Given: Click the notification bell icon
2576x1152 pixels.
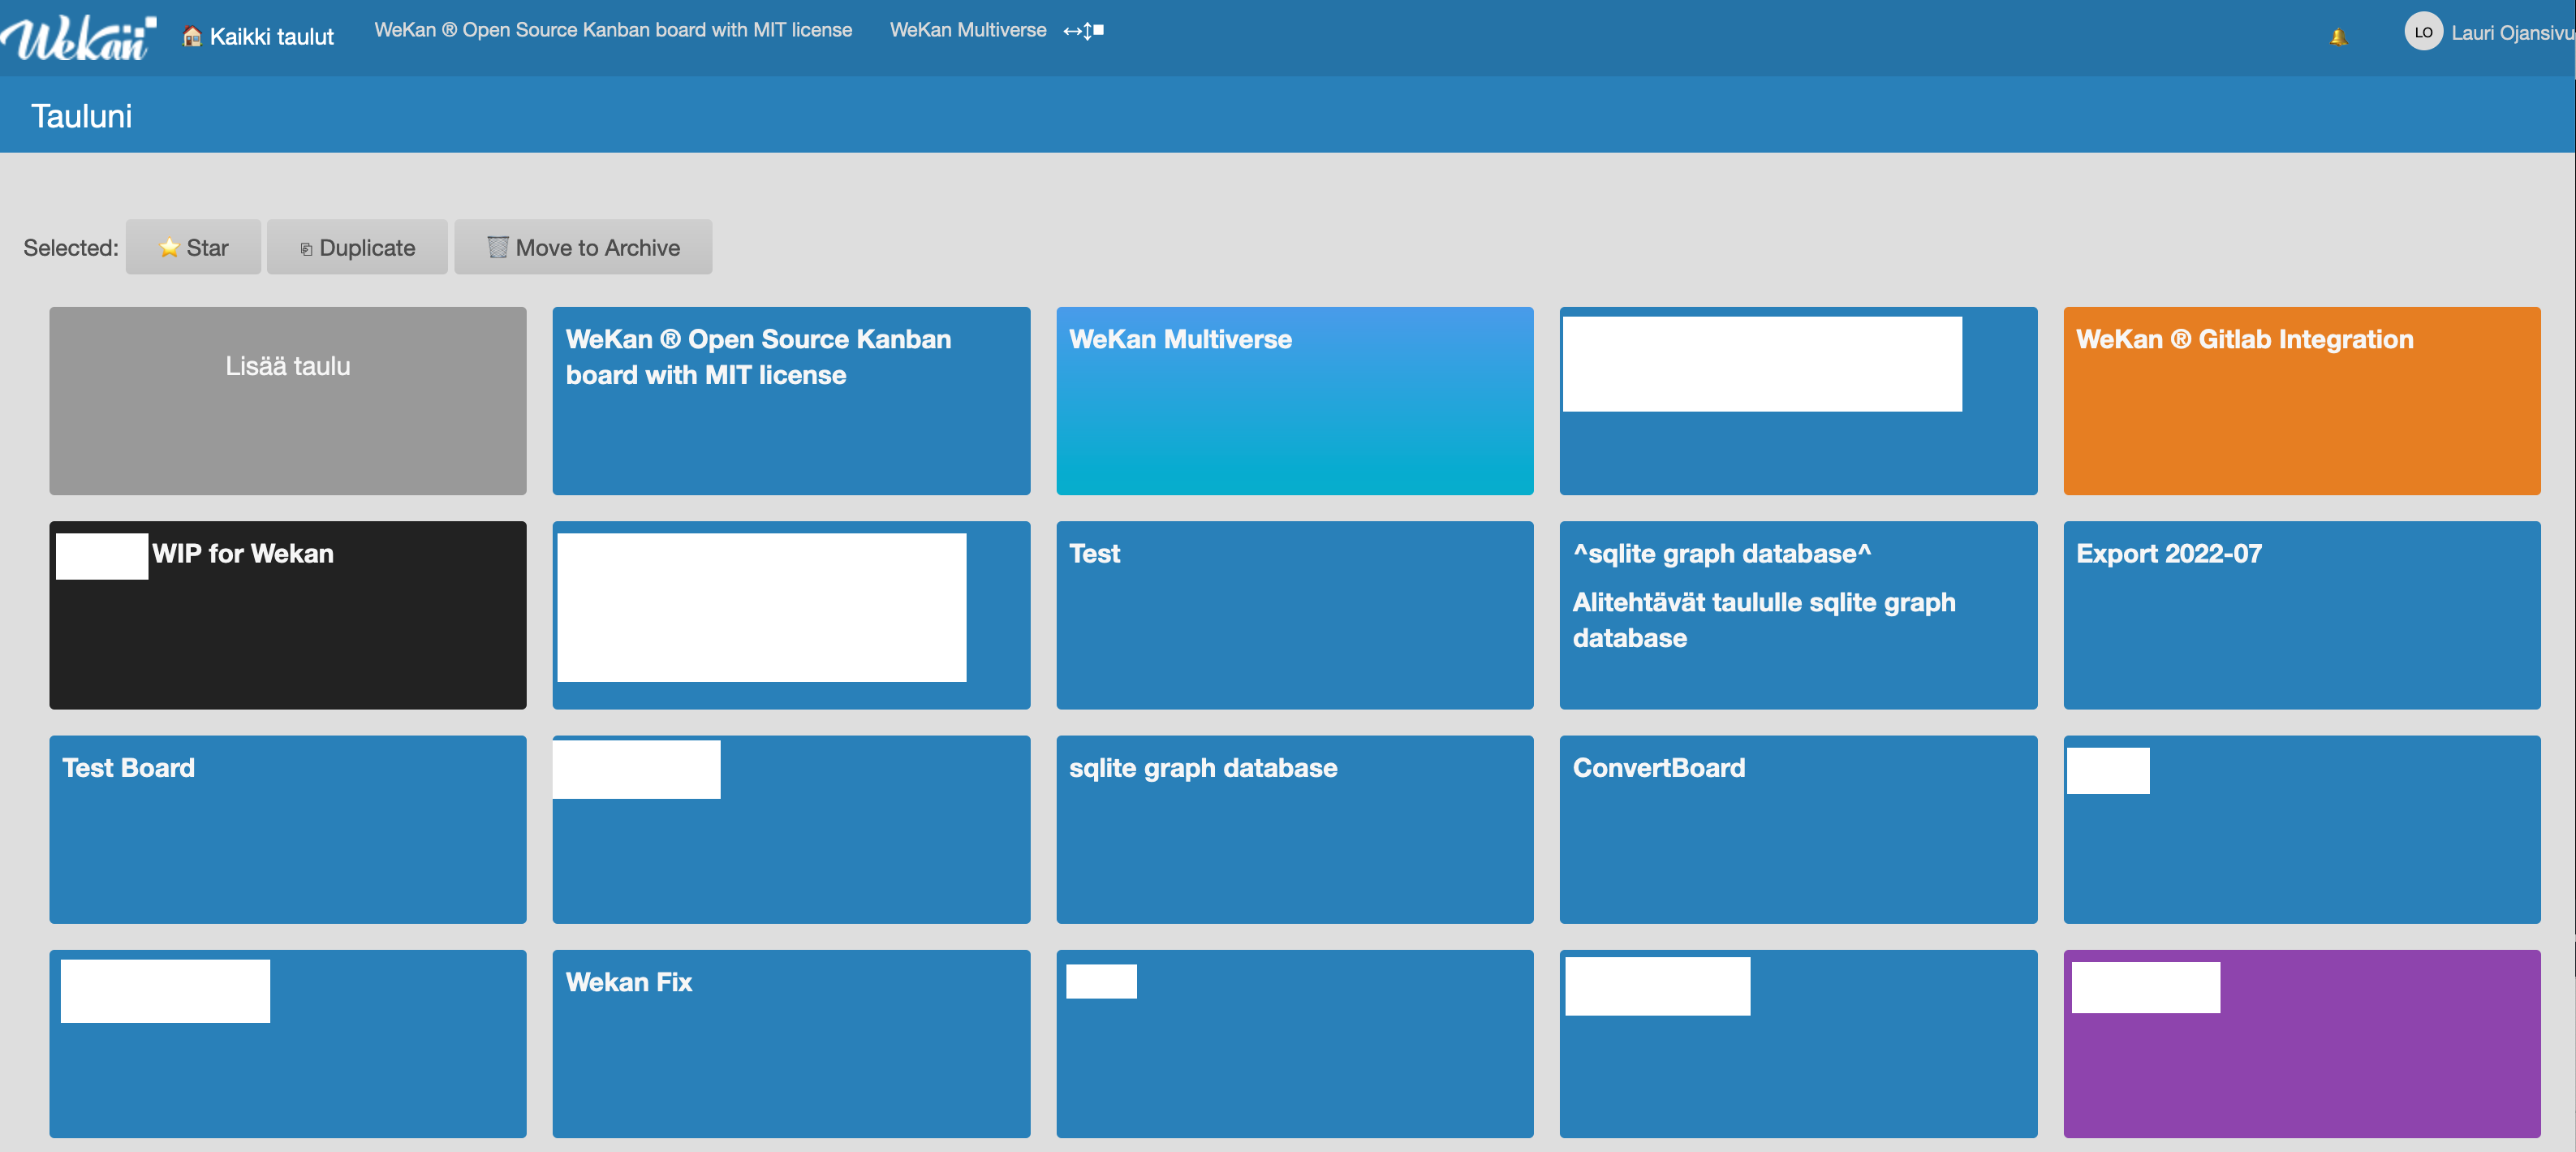Looking at the screenshot, I should coord(2338,37).
